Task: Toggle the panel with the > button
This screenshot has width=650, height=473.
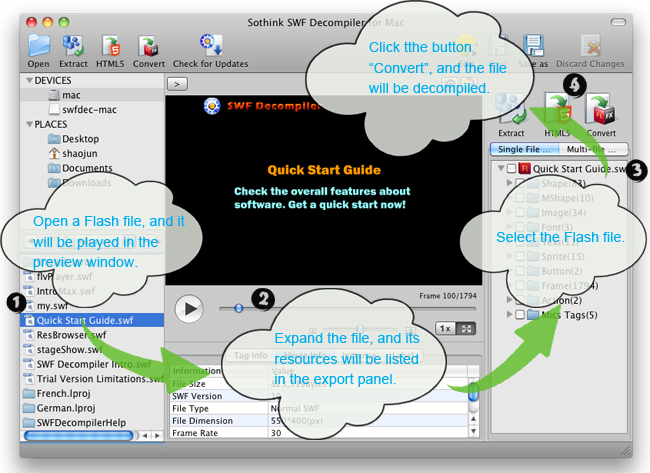Action: click(x=177, y=84)
